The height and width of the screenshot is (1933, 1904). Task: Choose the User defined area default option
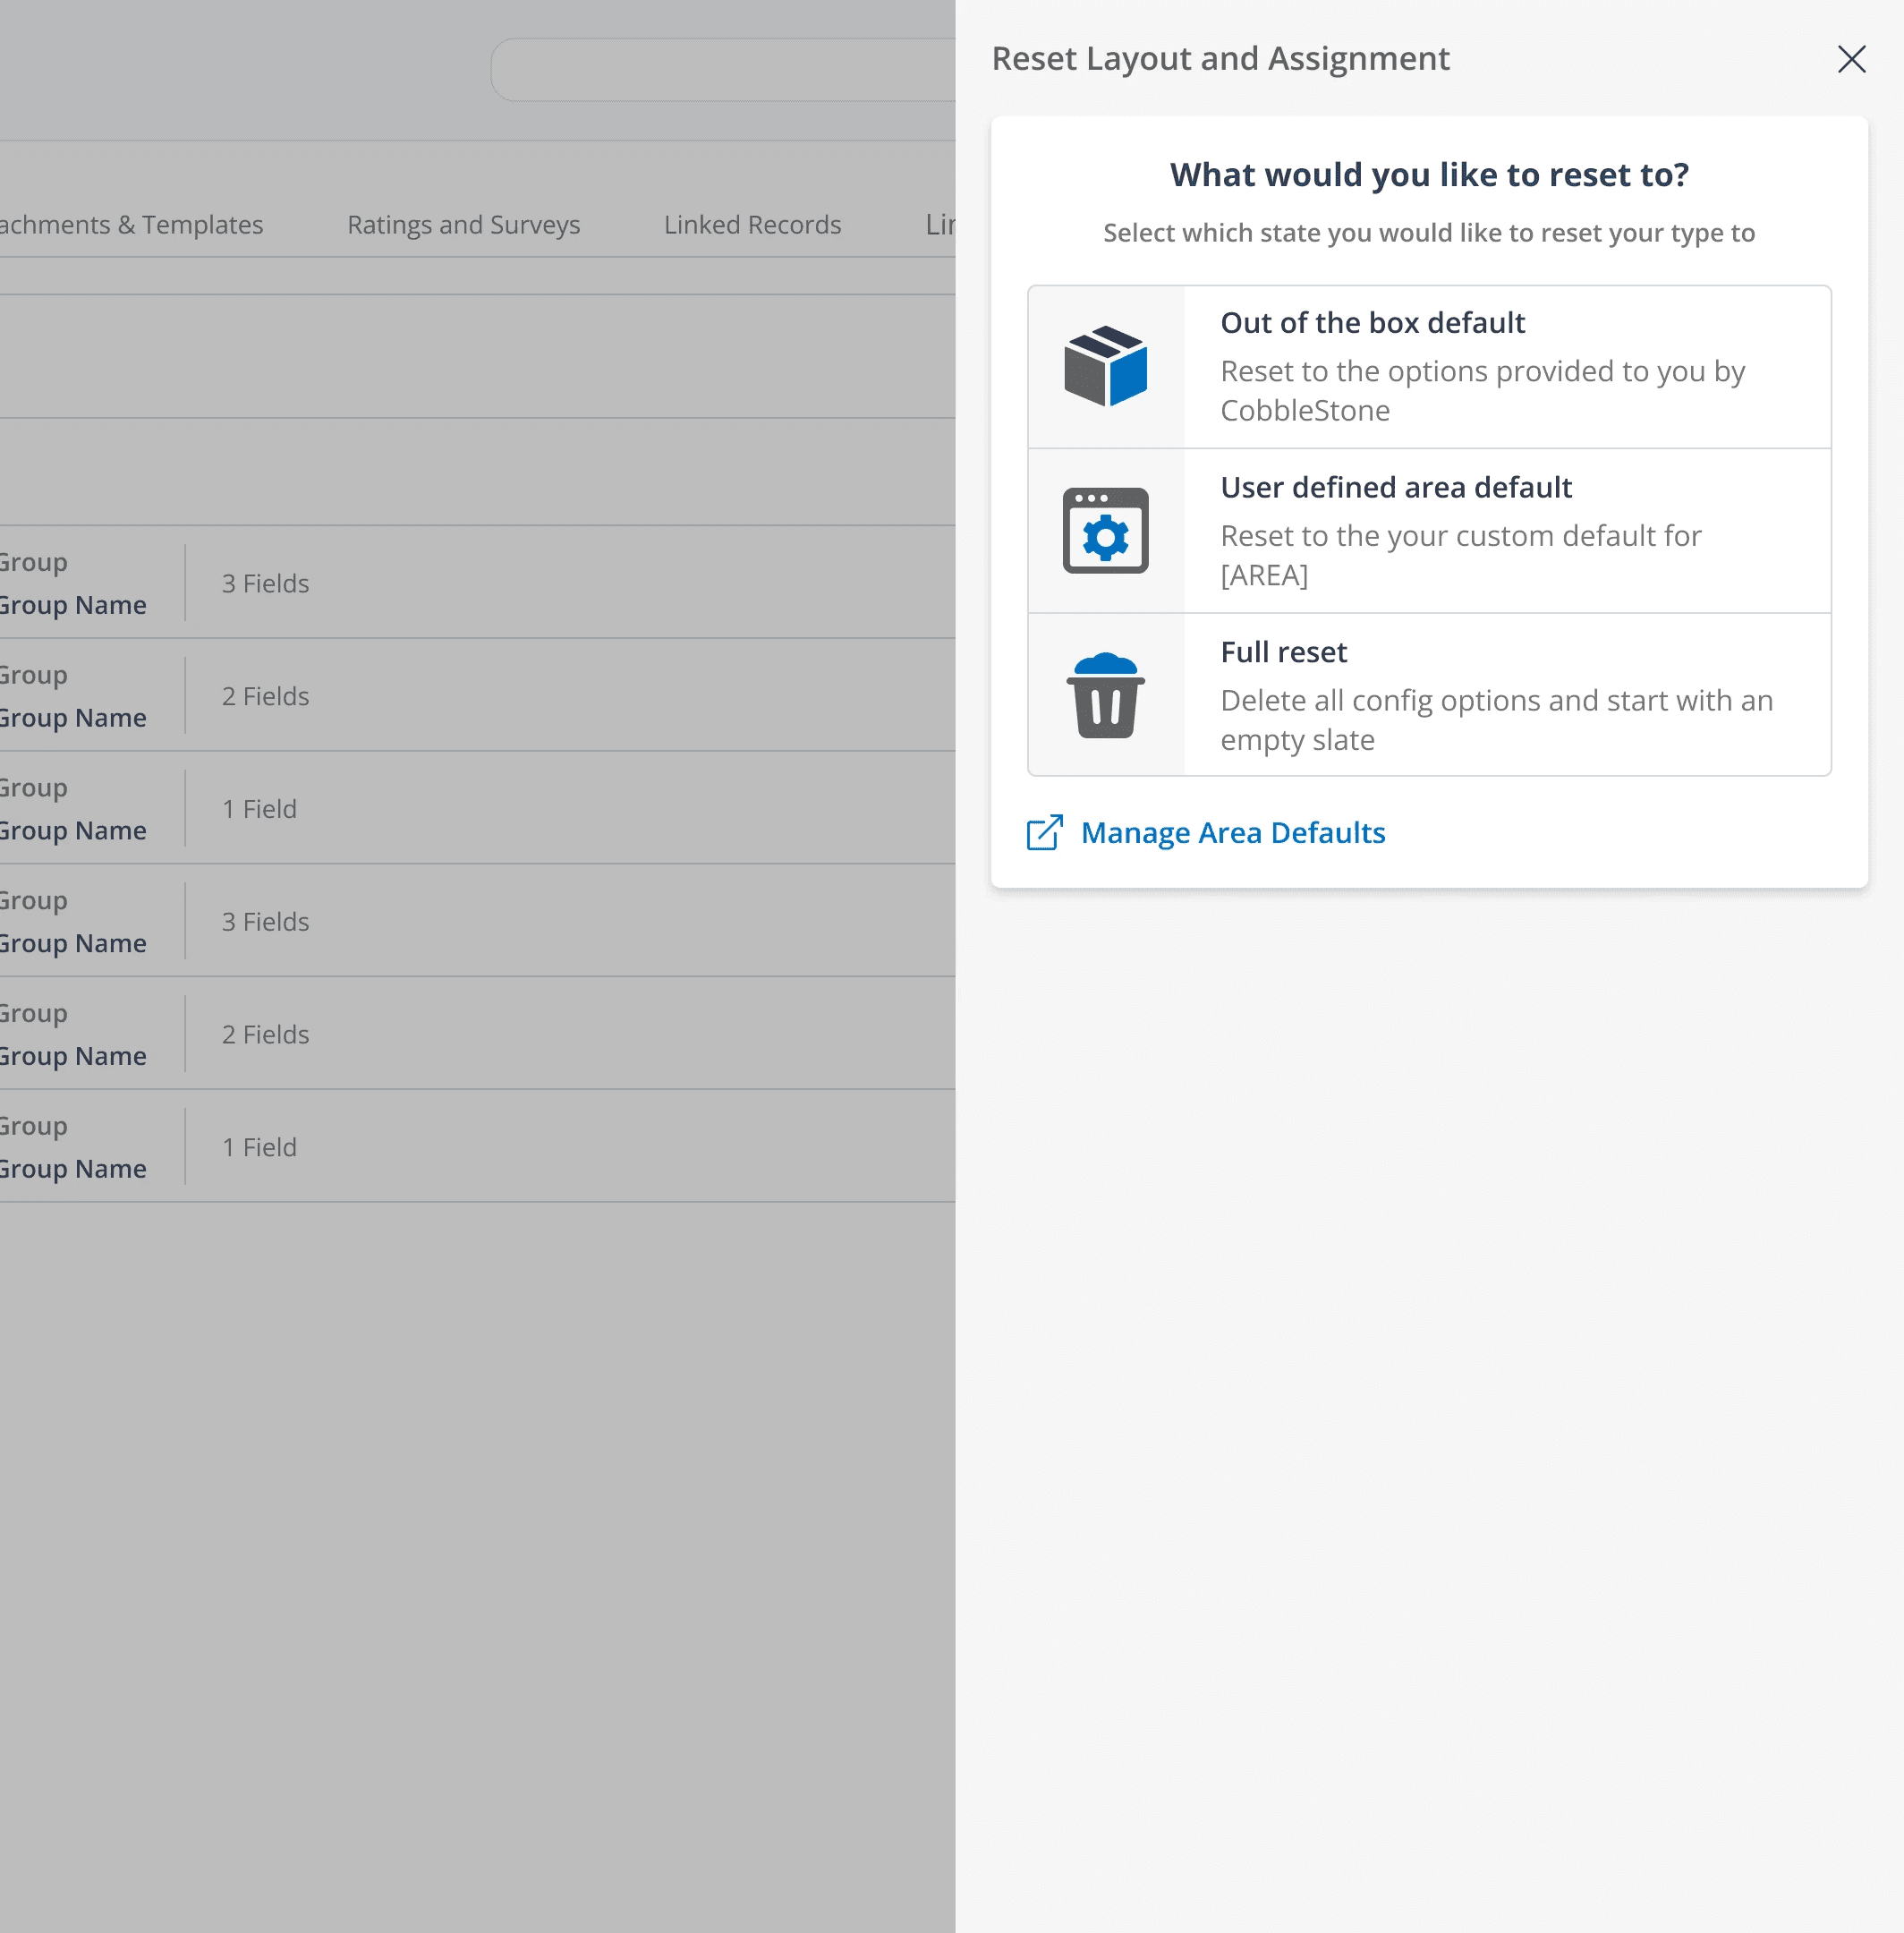tap(1395, 488)
